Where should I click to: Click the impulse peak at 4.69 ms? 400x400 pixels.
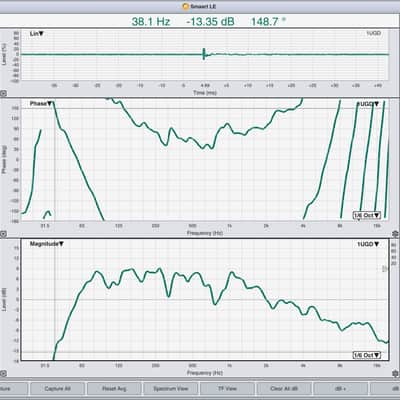coord(204,54)
